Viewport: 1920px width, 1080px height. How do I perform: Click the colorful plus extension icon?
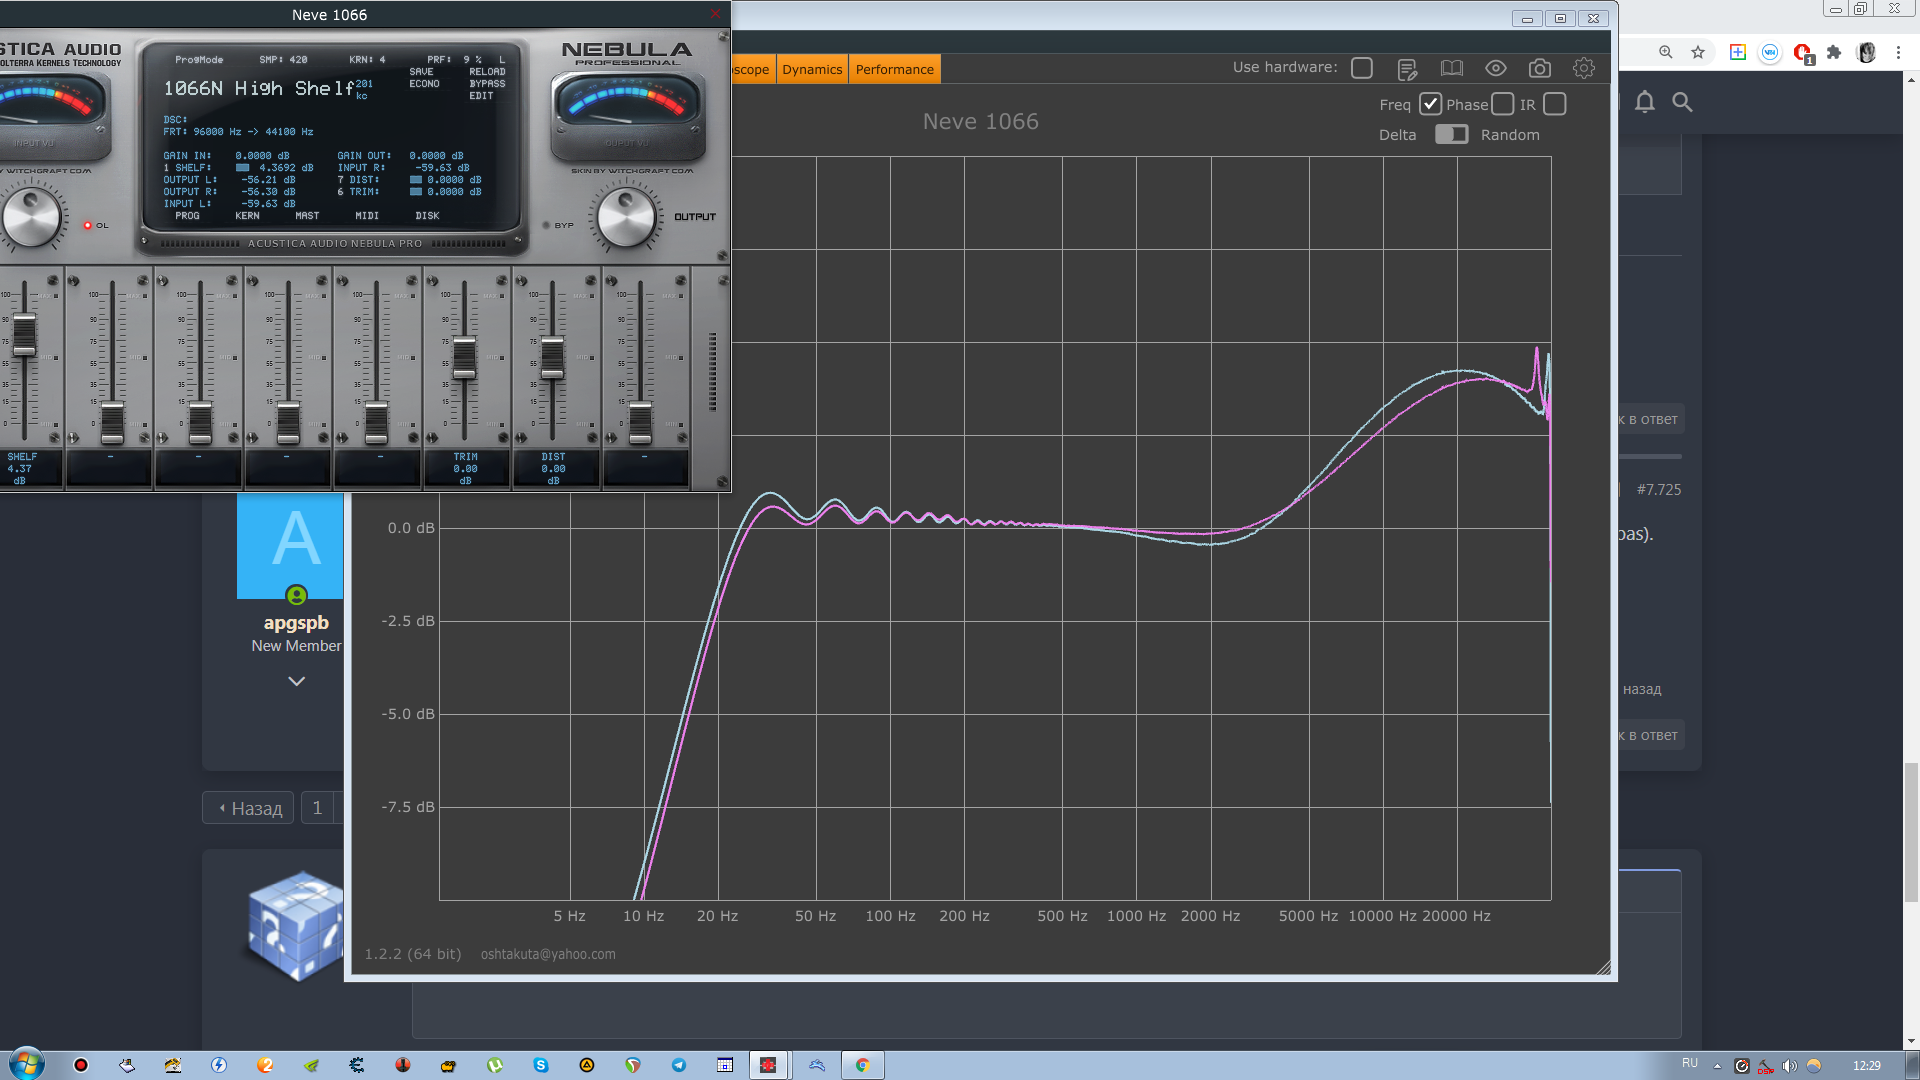1738,52
